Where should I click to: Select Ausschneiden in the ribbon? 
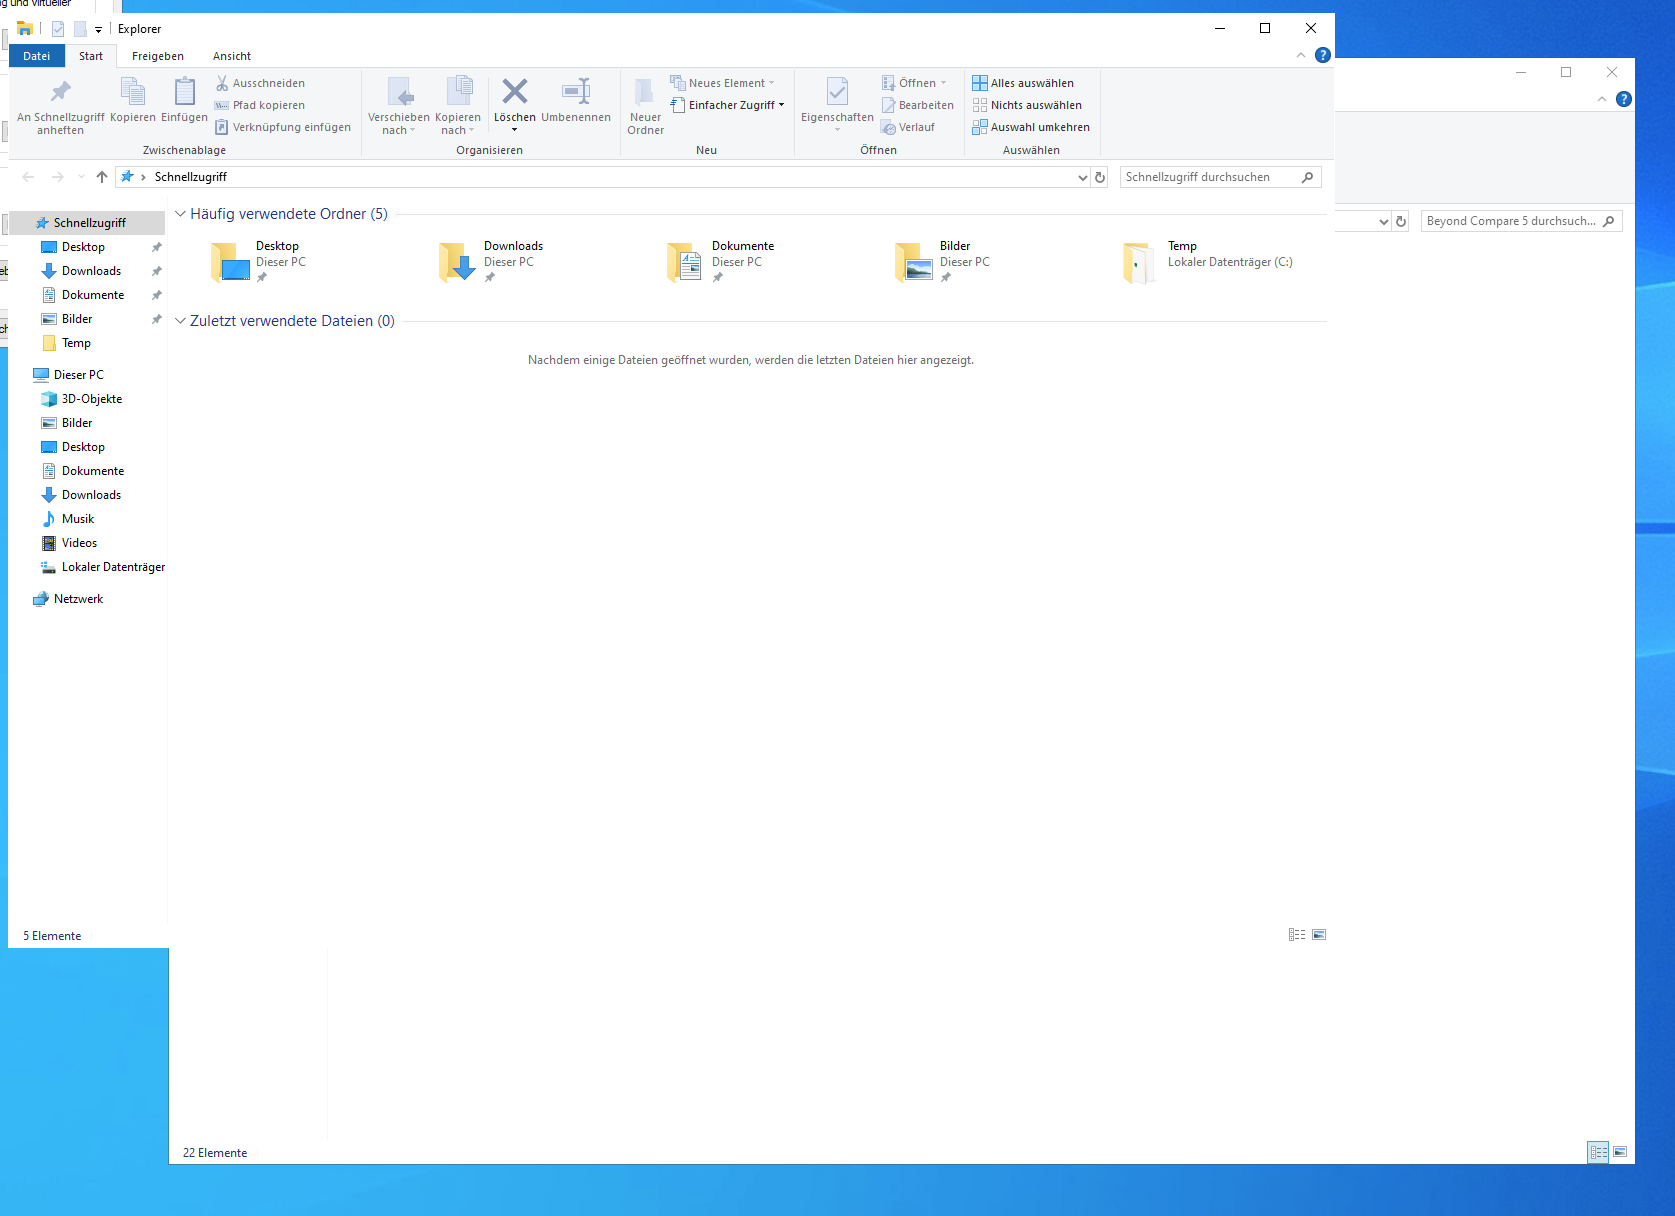pyautogui.click(x=261, y=83)
